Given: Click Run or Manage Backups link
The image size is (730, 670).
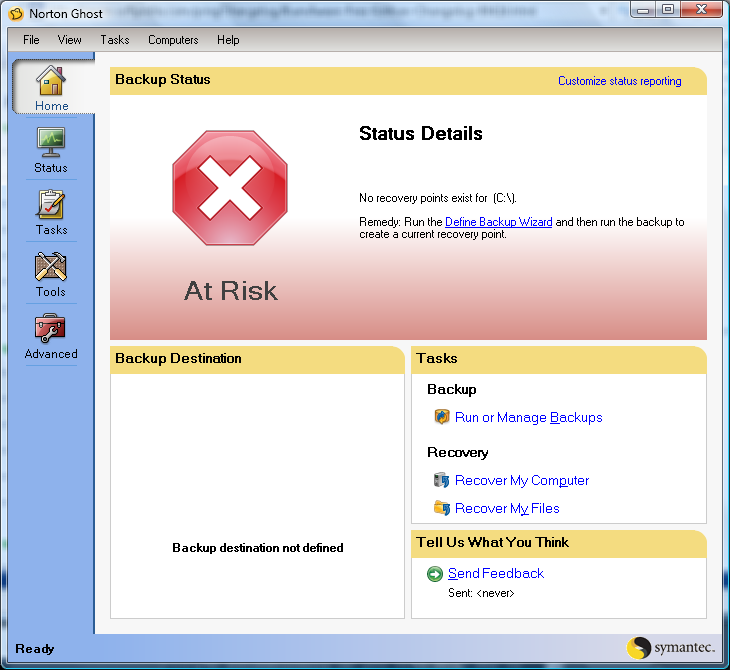Looking at the screenshot, I should click(528, 417).
